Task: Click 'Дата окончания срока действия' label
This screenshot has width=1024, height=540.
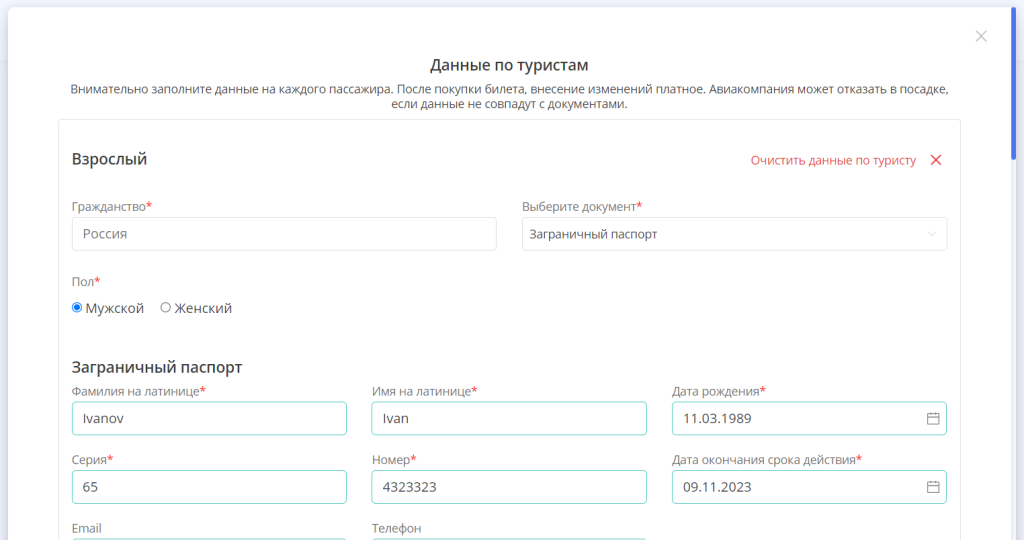Action: coord(763,460)
